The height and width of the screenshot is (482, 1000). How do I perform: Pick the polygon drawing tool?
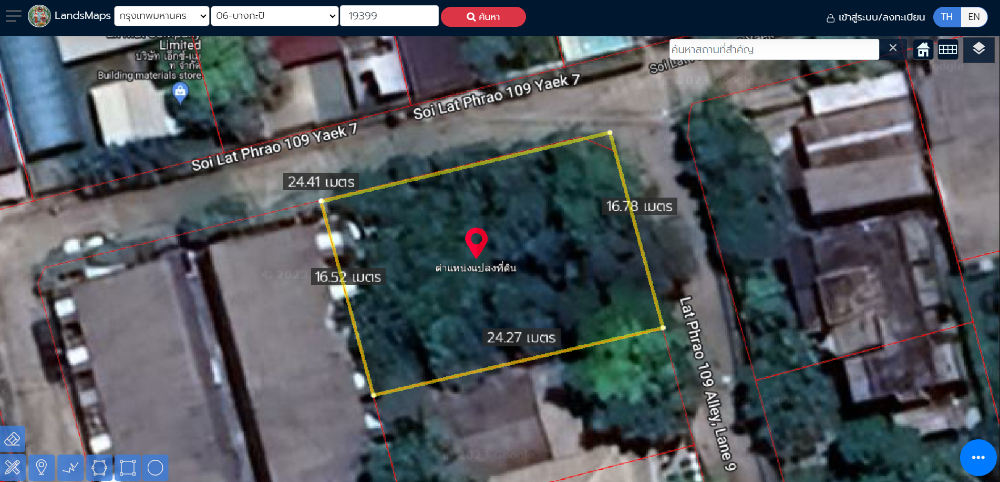pyautogui.click(x=99, y=467)
